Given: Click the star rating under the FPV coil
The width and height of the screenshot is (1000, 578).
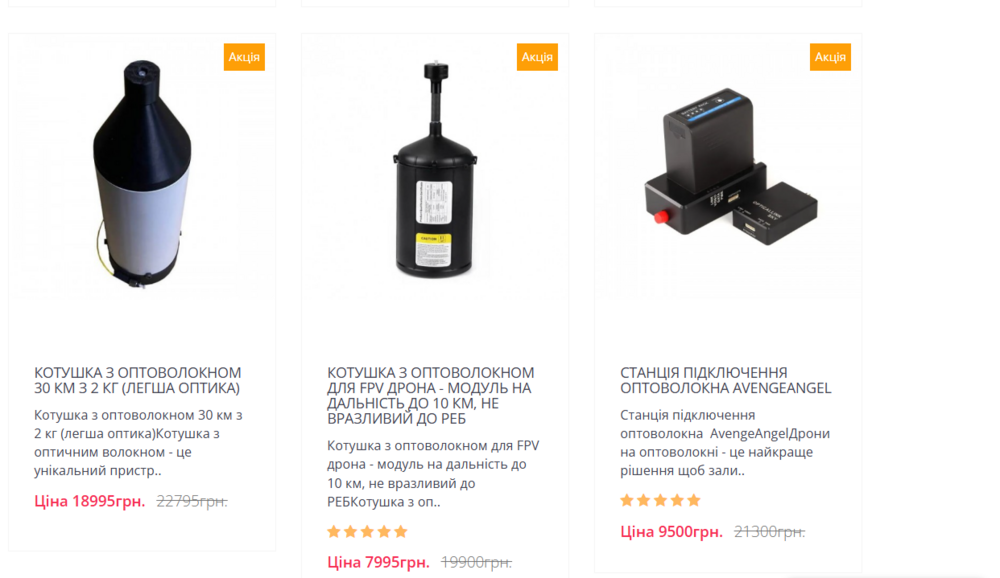Looking at the screenshot, I should tap(367, 531).
